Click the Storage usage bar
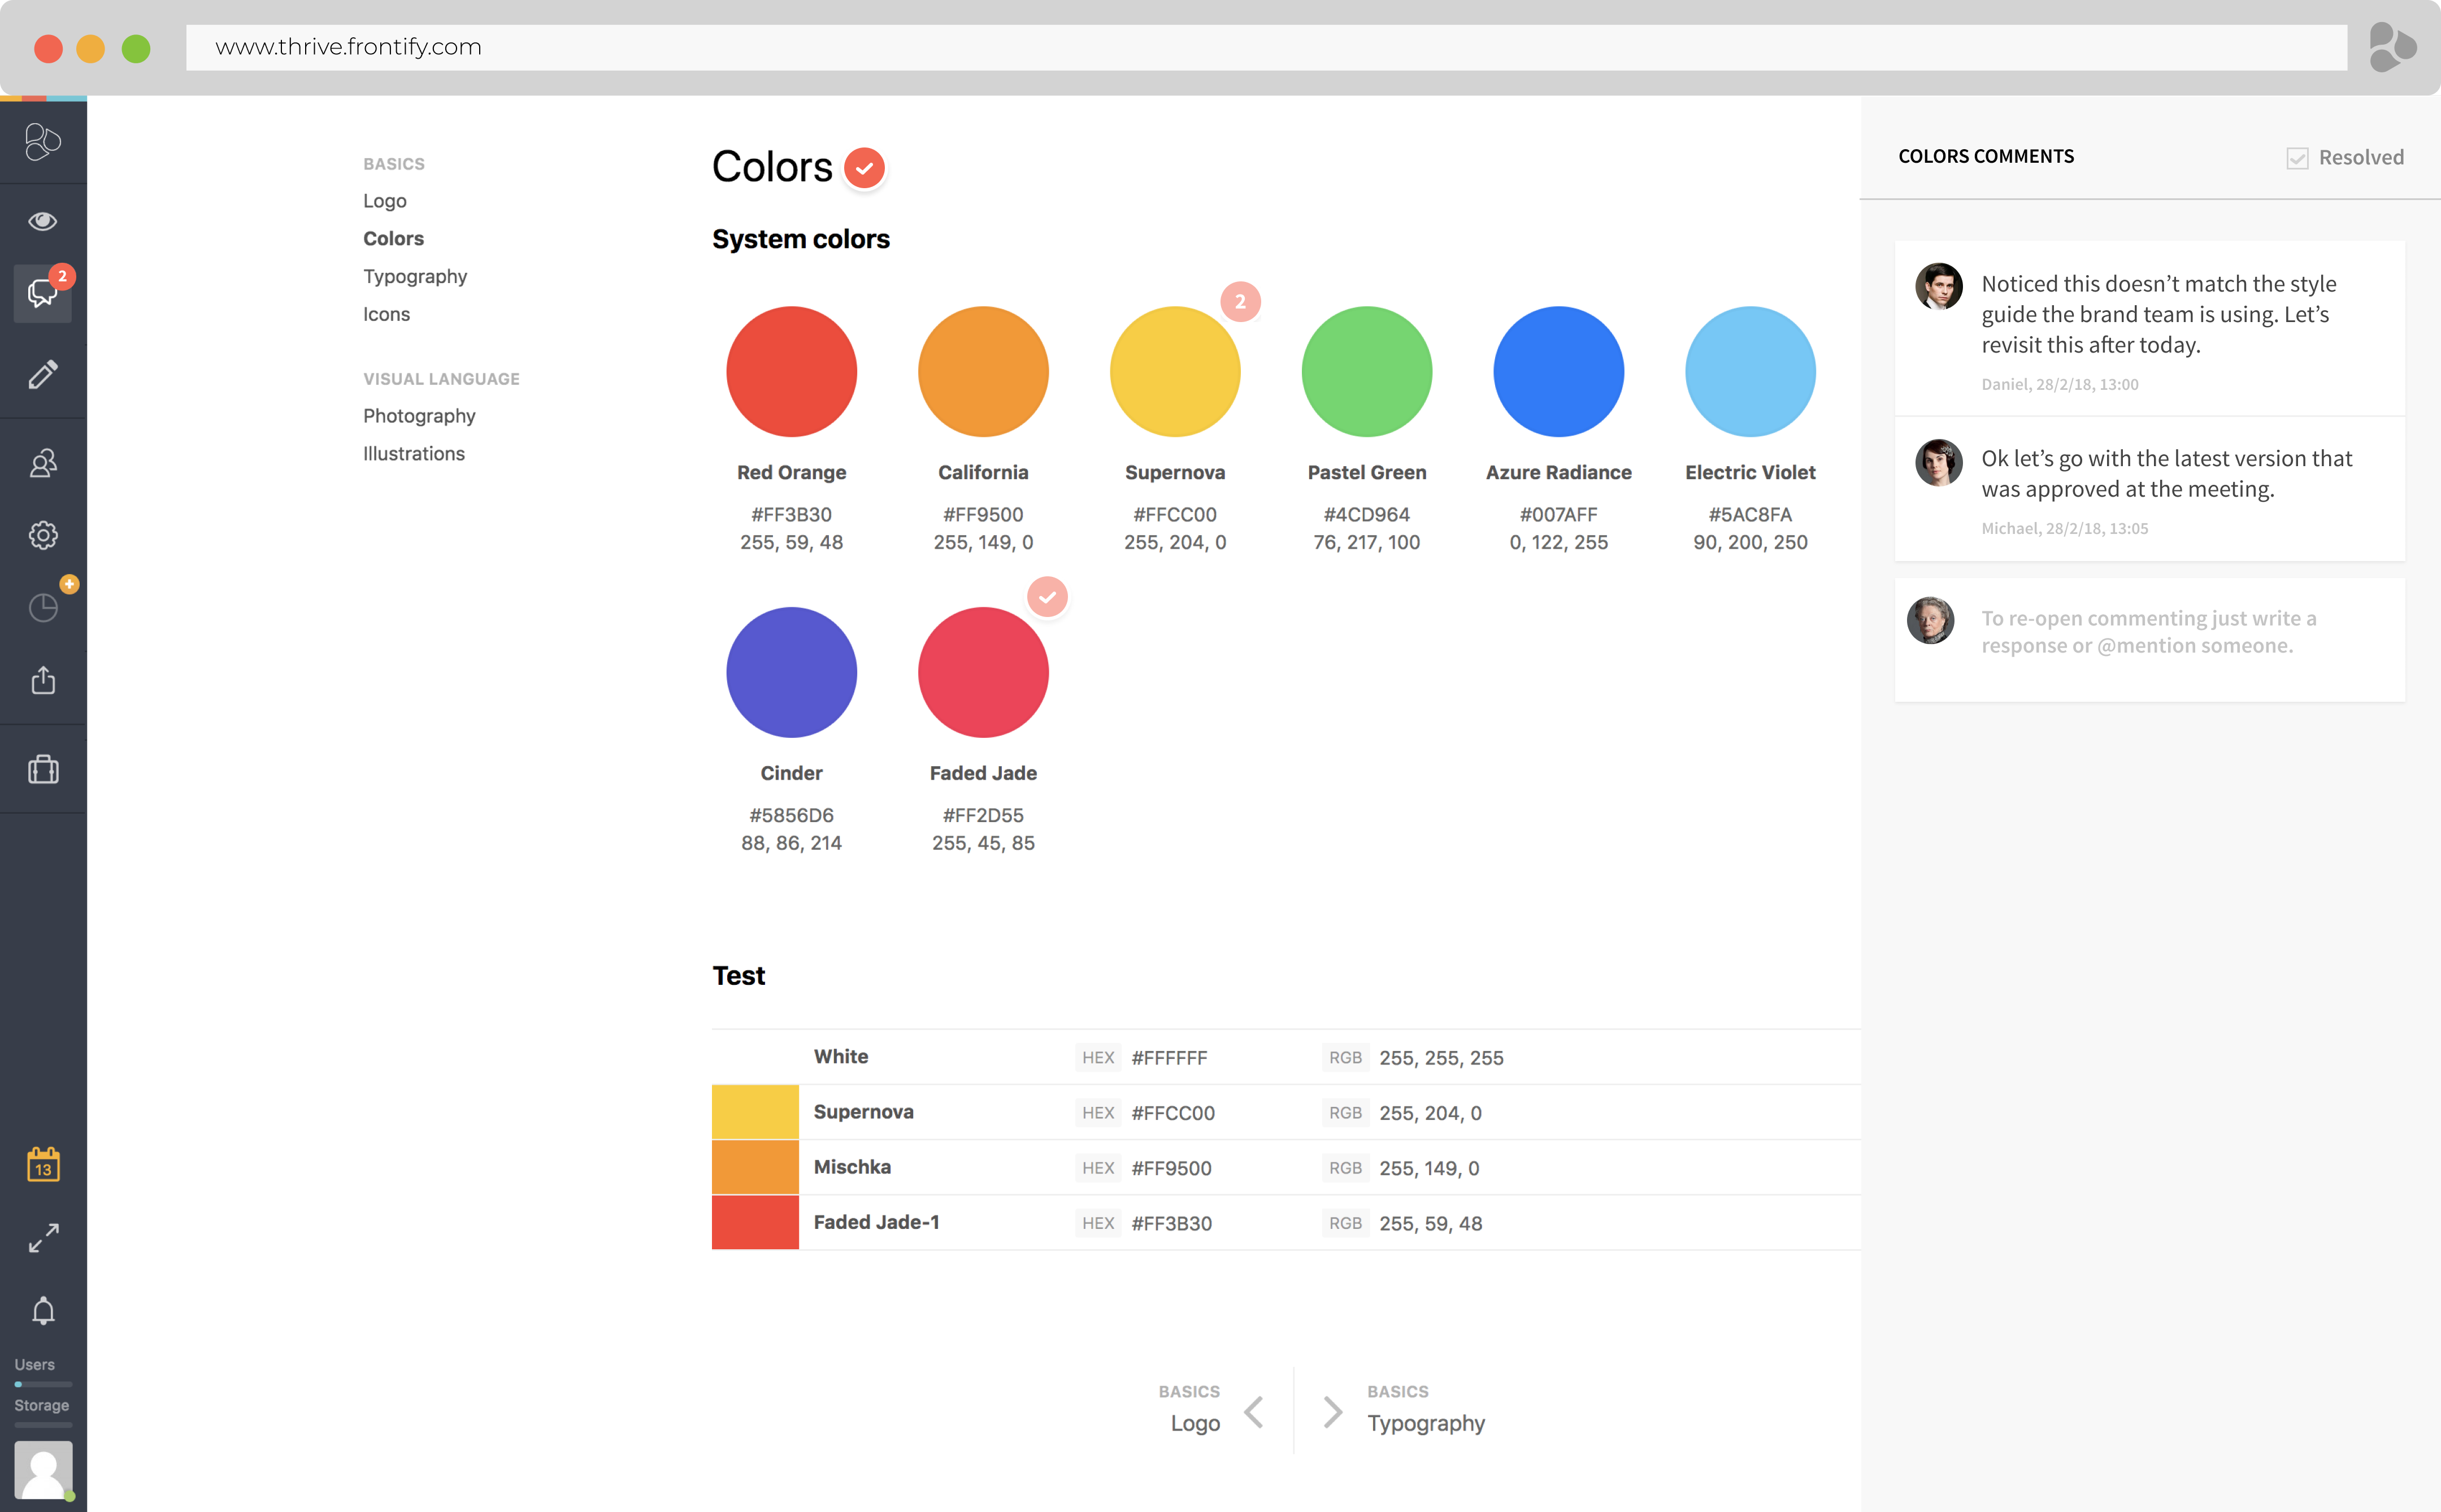Image resolution: width=2441 pixels, height=1512 pixels. (x=43, y=1424)
